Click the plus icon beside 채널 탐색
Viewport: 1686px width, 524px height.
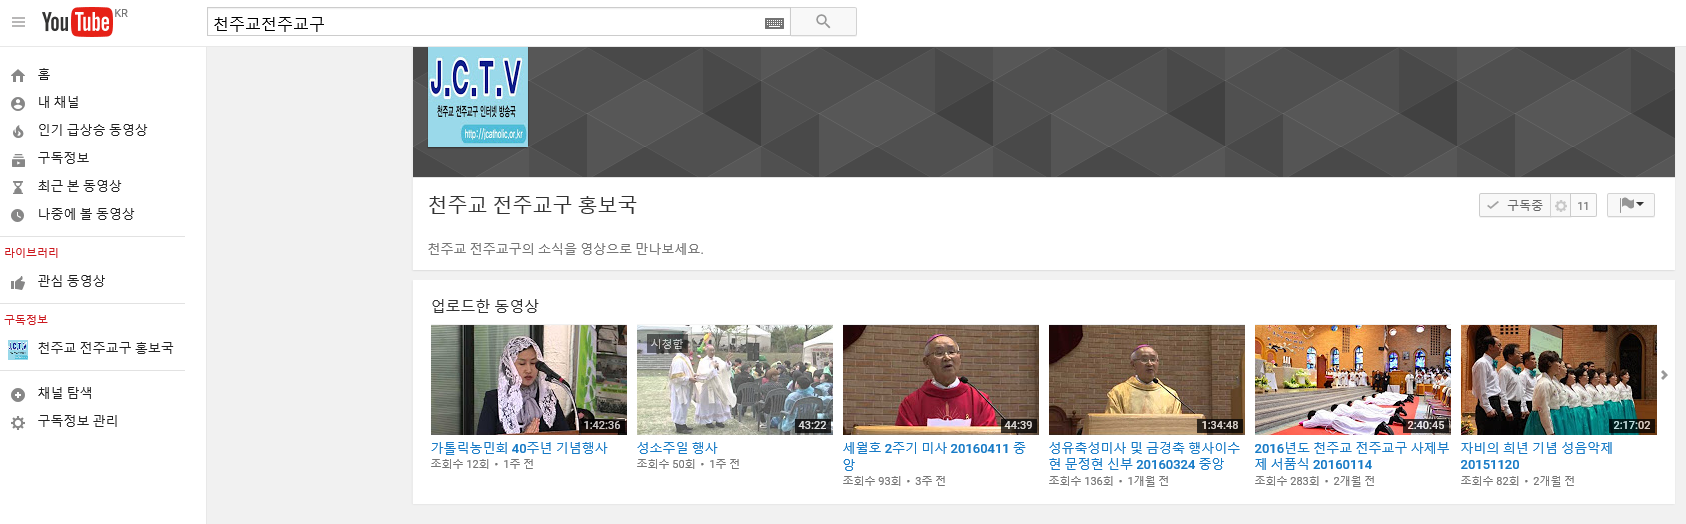coord(18,395)
